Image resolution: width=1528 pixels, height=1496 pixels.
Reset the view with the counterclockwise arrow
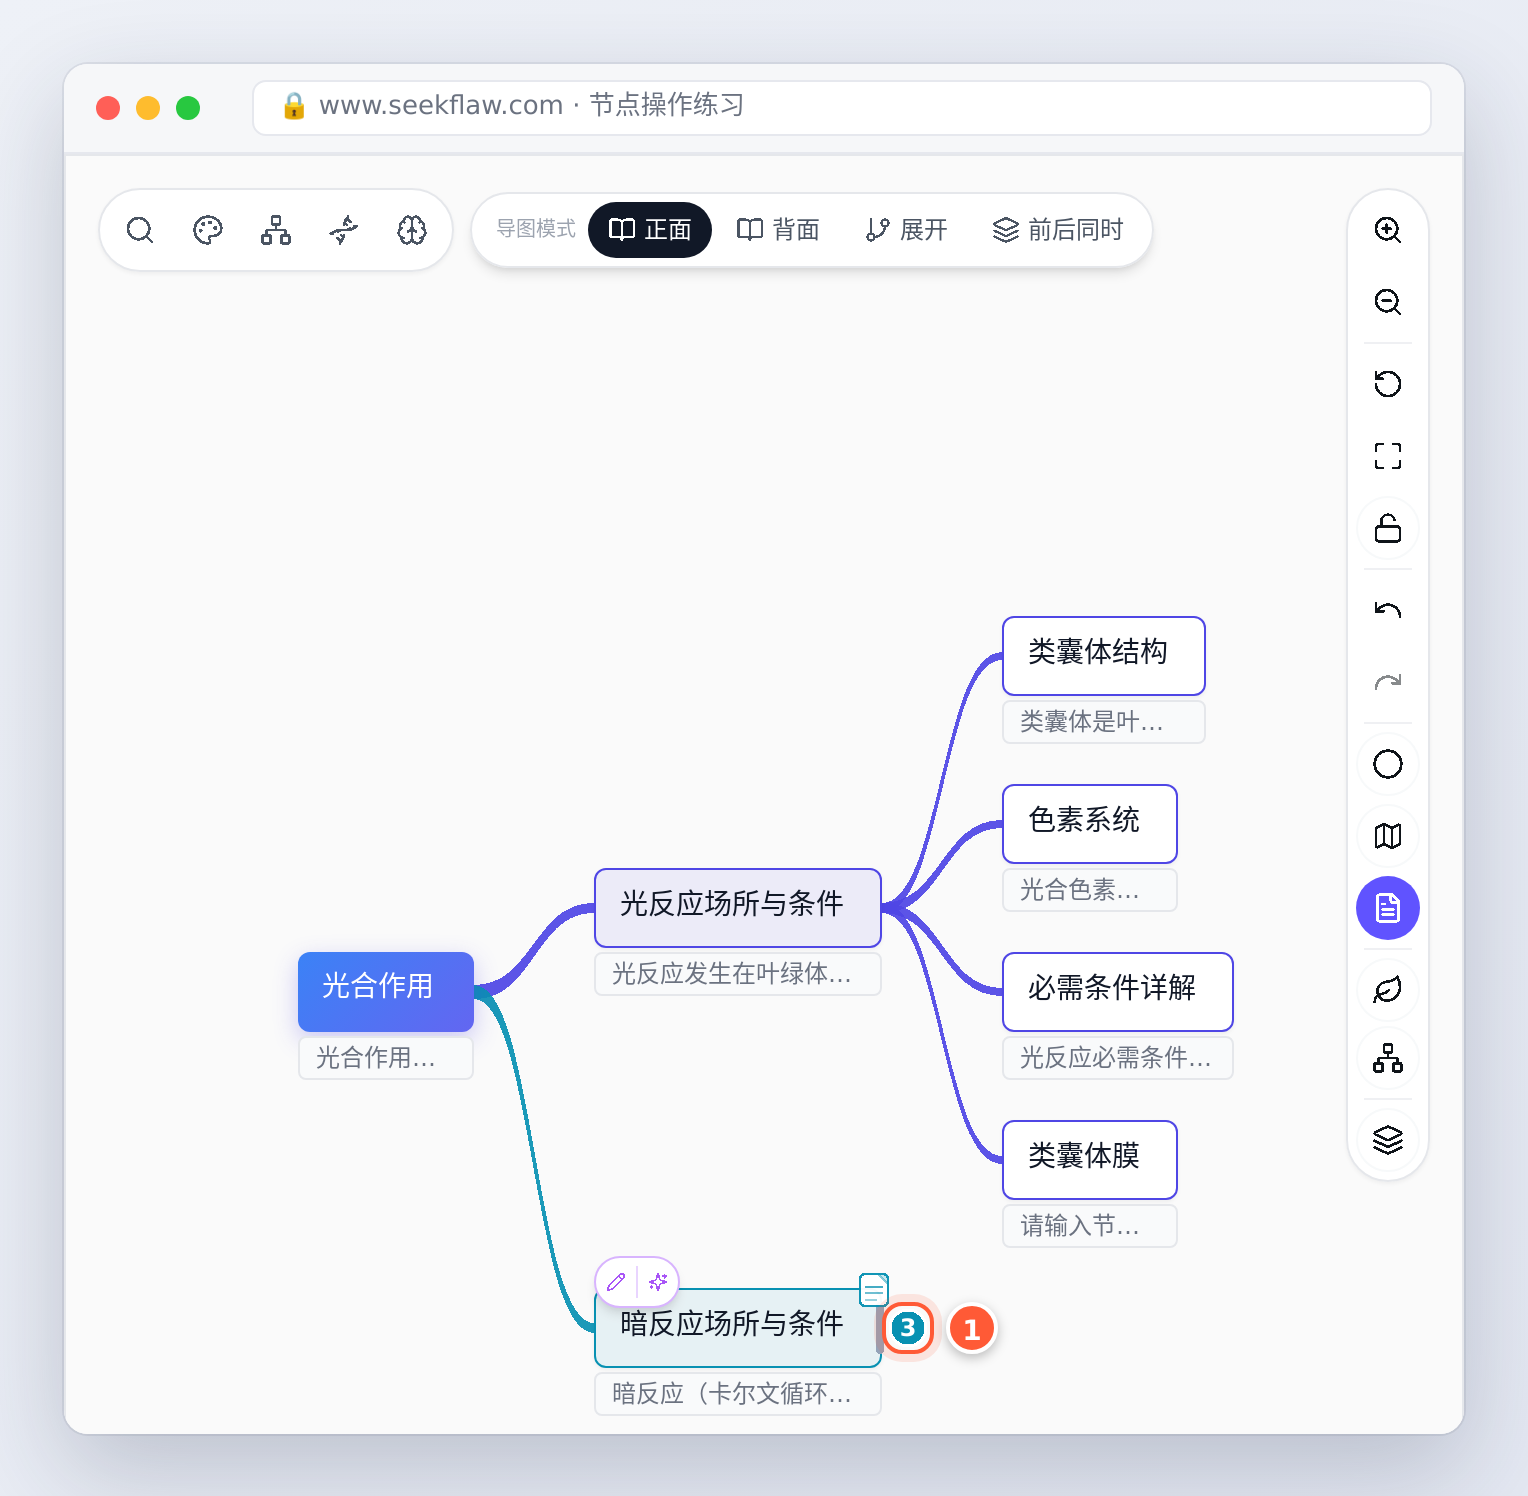(1388, 384)
